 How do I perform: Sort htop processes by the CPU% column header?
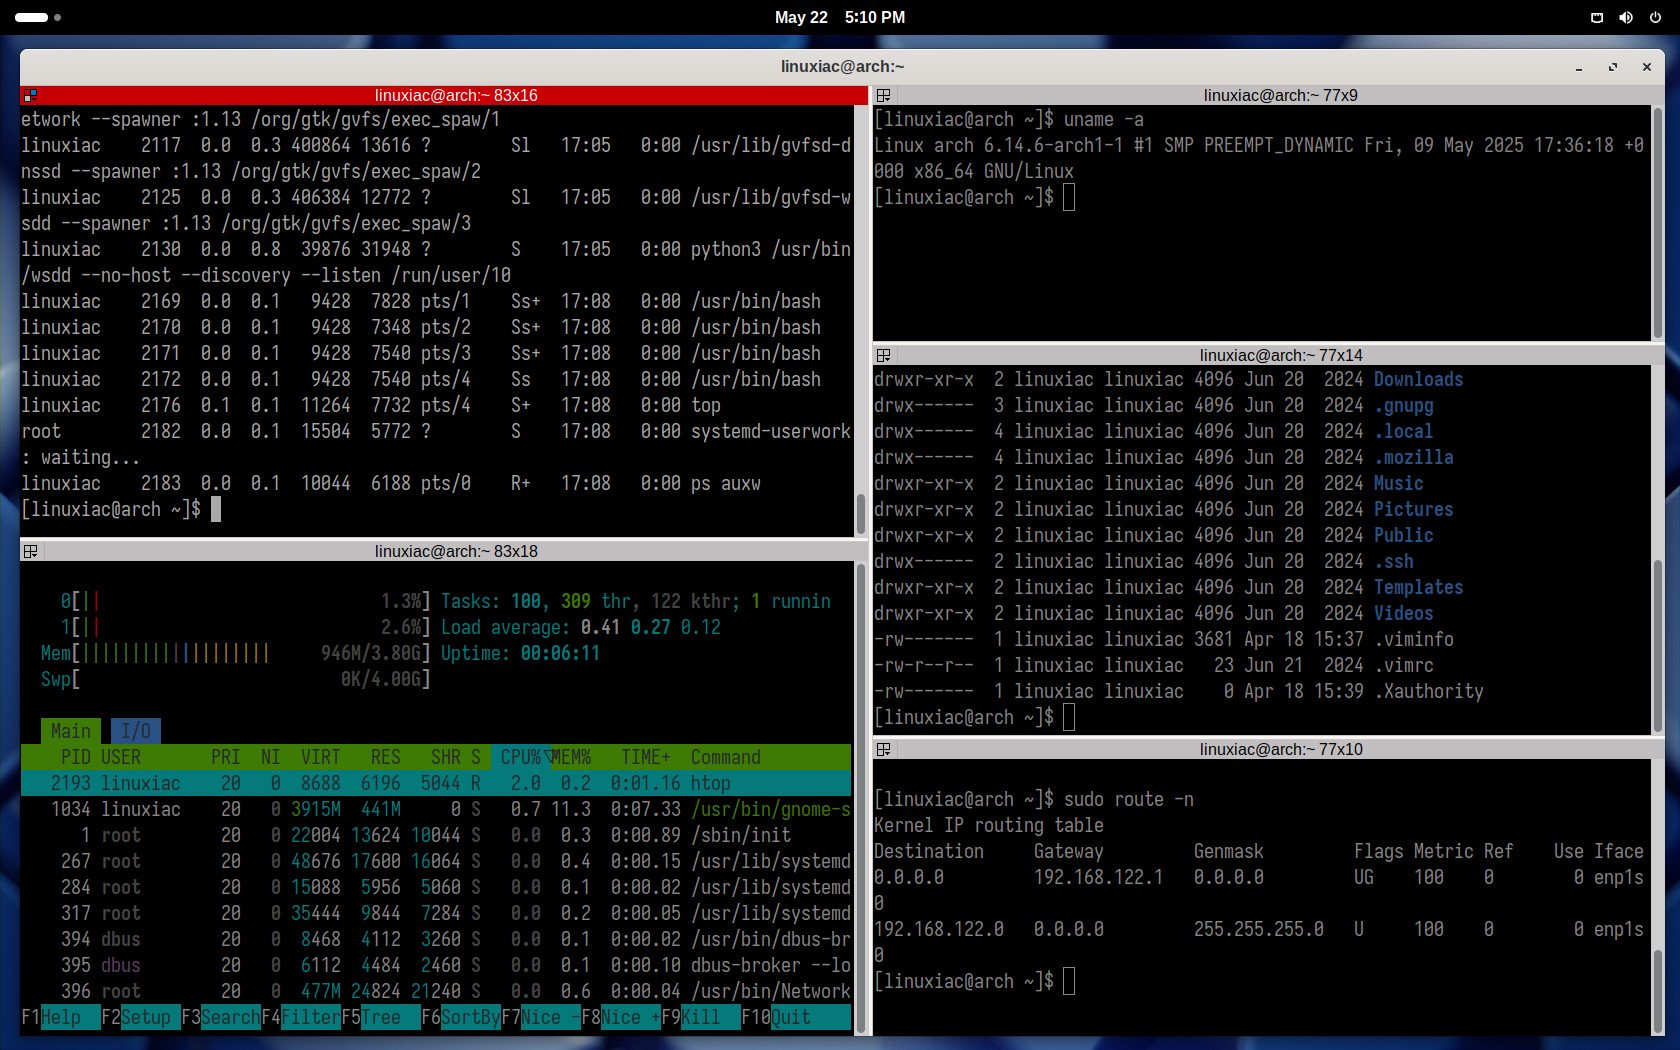click(520, 758)
